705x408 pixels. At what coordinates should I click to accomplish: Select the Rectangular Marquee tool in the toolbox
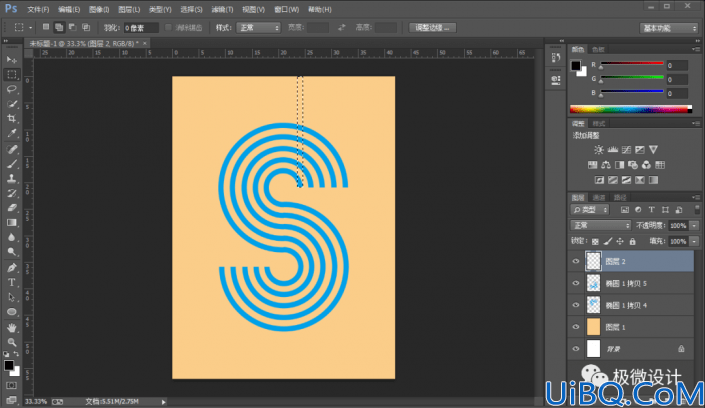click(x=12, y=75)
